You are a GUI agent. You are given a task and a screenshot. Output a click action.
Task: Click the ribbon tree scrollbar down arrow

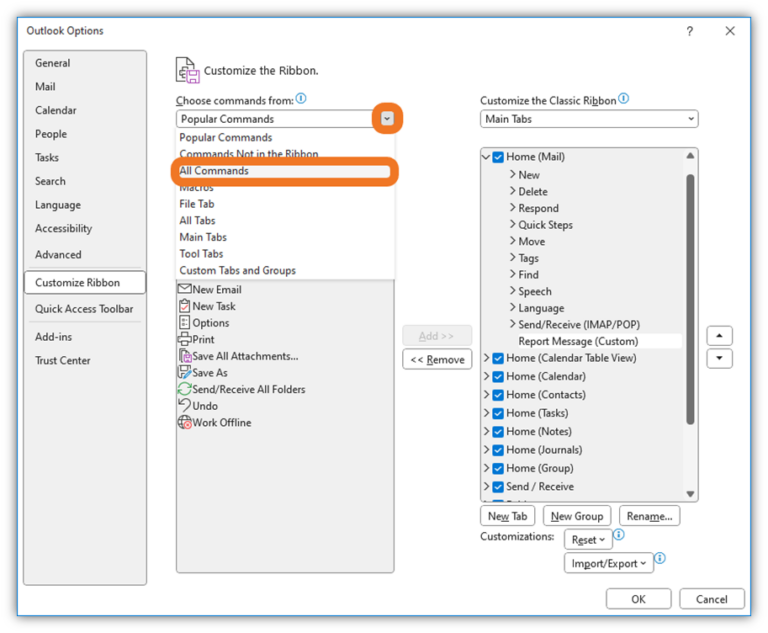tap(690, 493)
